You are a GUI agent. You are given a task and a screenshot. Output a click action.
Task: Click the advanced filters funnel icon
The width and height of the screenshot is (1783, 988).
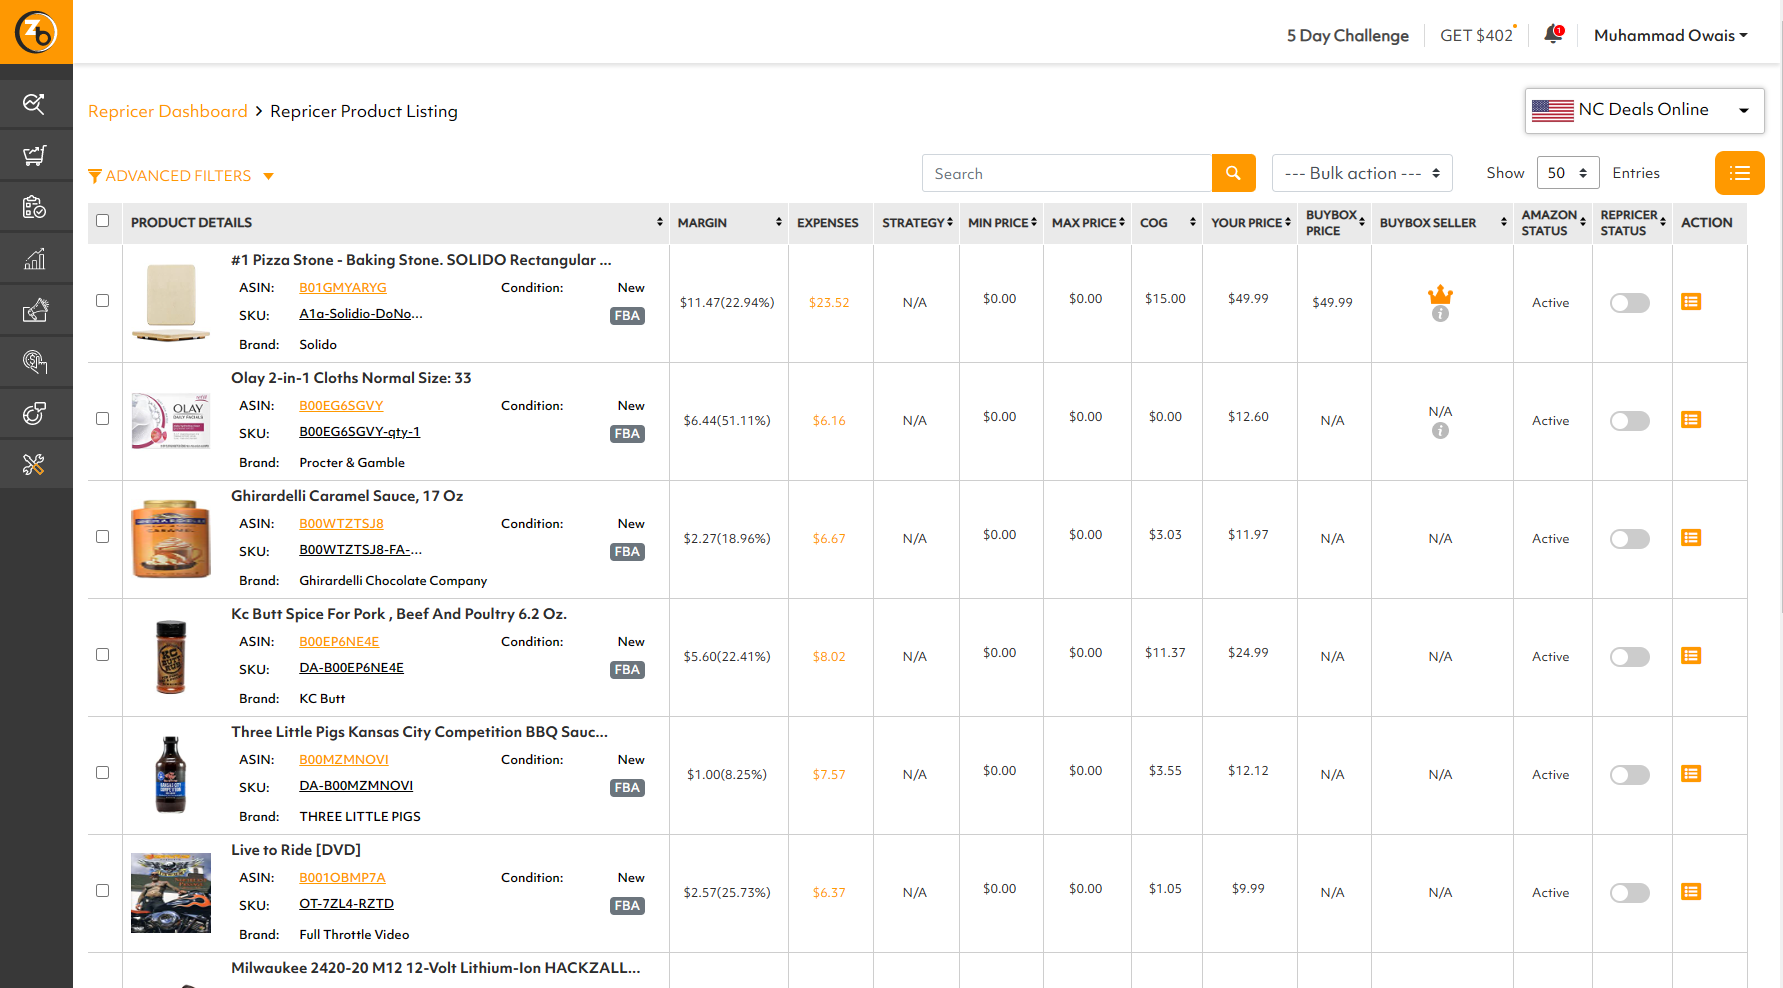[x=95, y=176]
